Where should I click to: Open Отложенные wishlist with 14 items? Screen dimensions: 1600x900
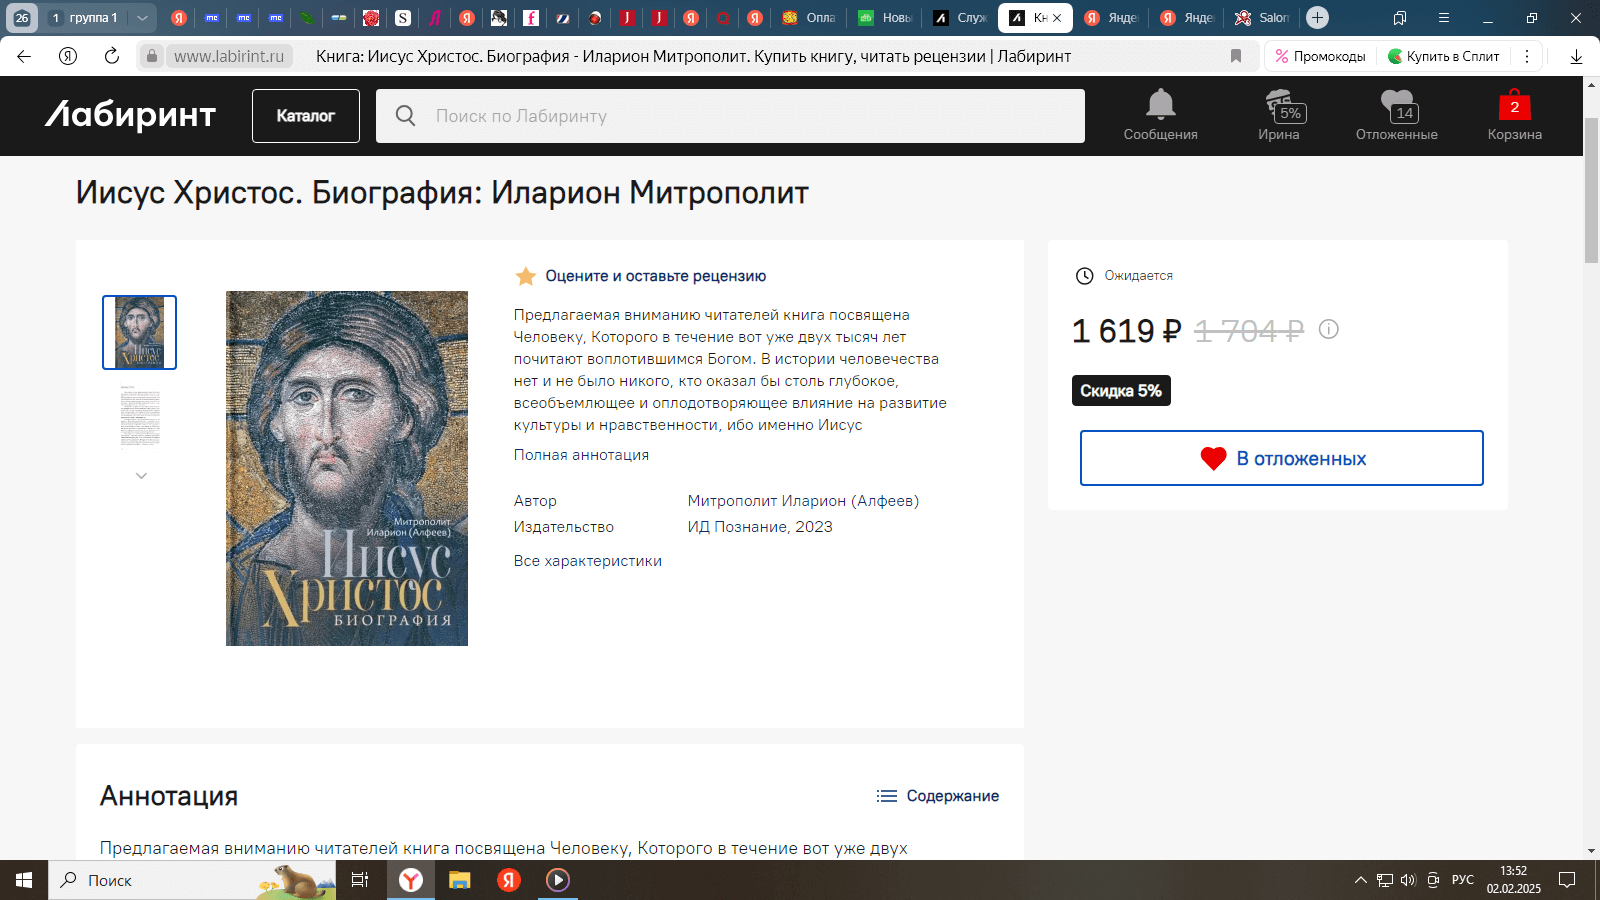coord(1397,115)
